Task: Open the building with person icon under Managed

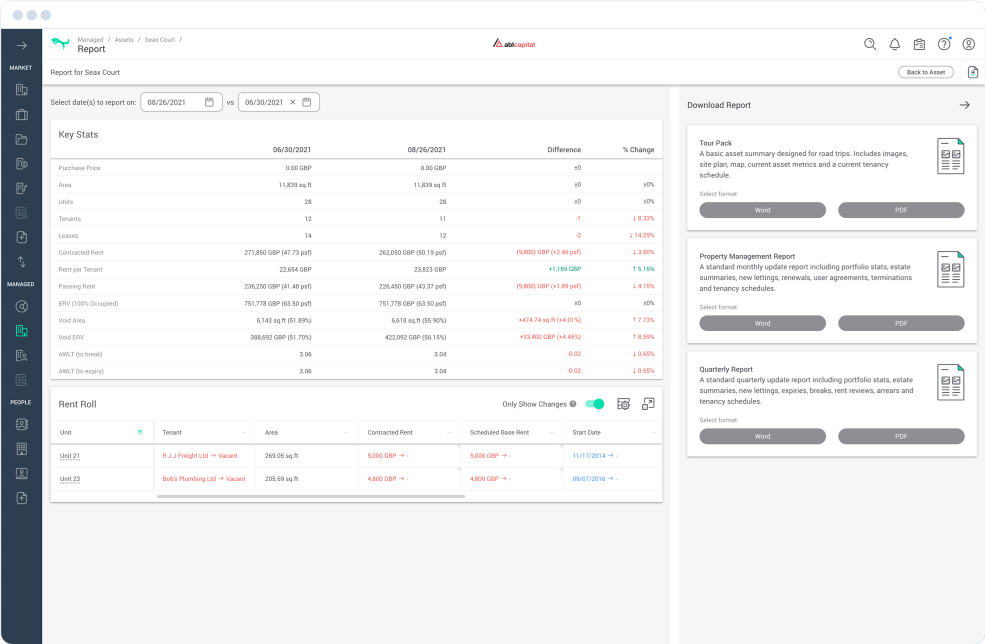Action: click(x=21, y=356)
